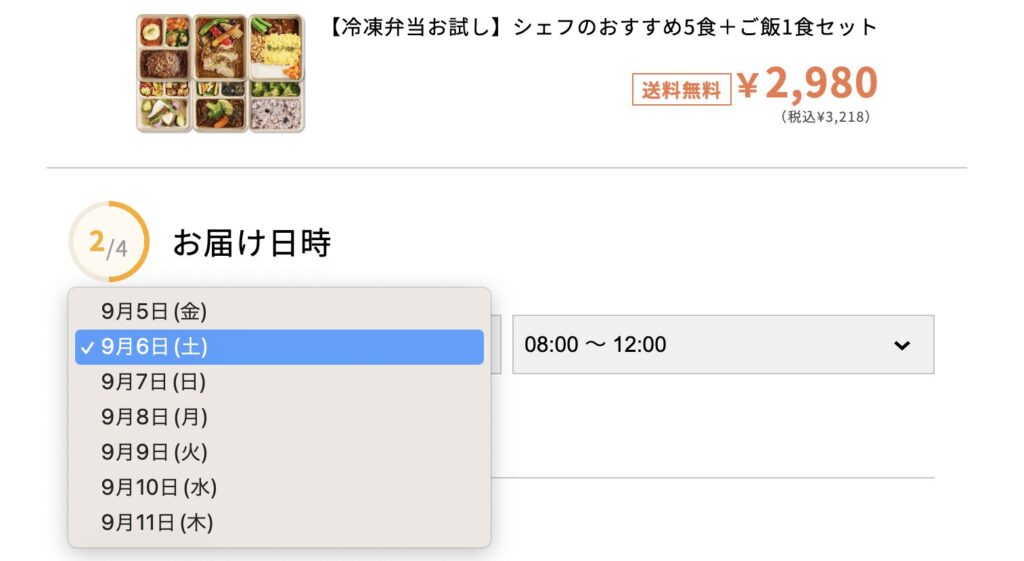Click the checkmark beside 9月6日 (土)

pyautogui.click(x=88, y=347)
